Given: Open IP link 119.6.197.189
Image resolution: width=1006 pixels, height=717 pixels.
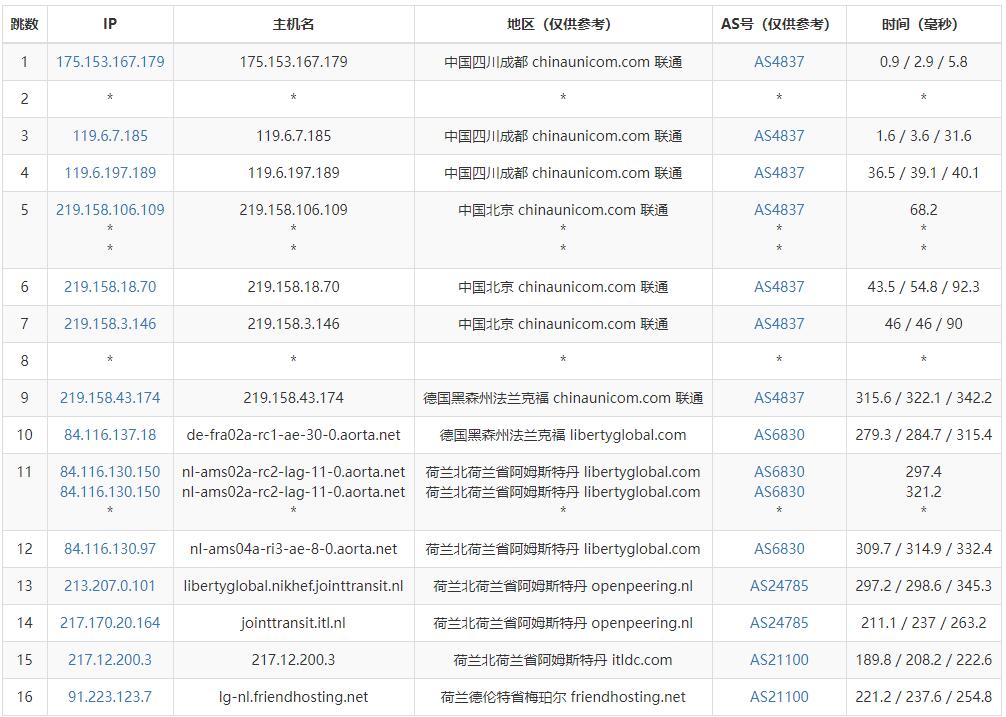Looking at the screenshot, I should (x=110, y=173).
